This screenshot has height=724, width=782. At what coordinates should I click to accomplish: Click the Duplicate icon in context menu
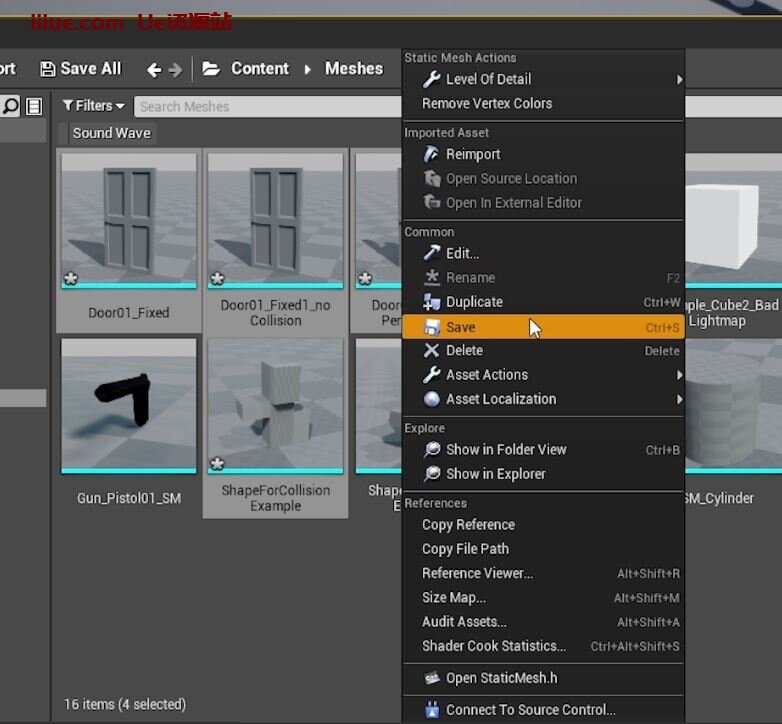tap(432, 302)
